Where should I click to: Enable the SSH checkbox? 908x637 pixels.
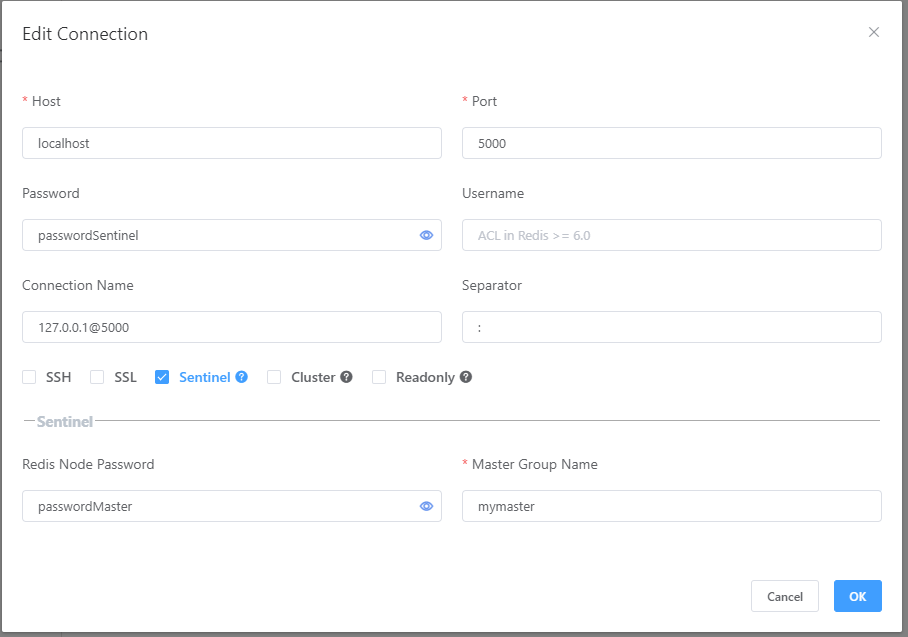point(29,377)
